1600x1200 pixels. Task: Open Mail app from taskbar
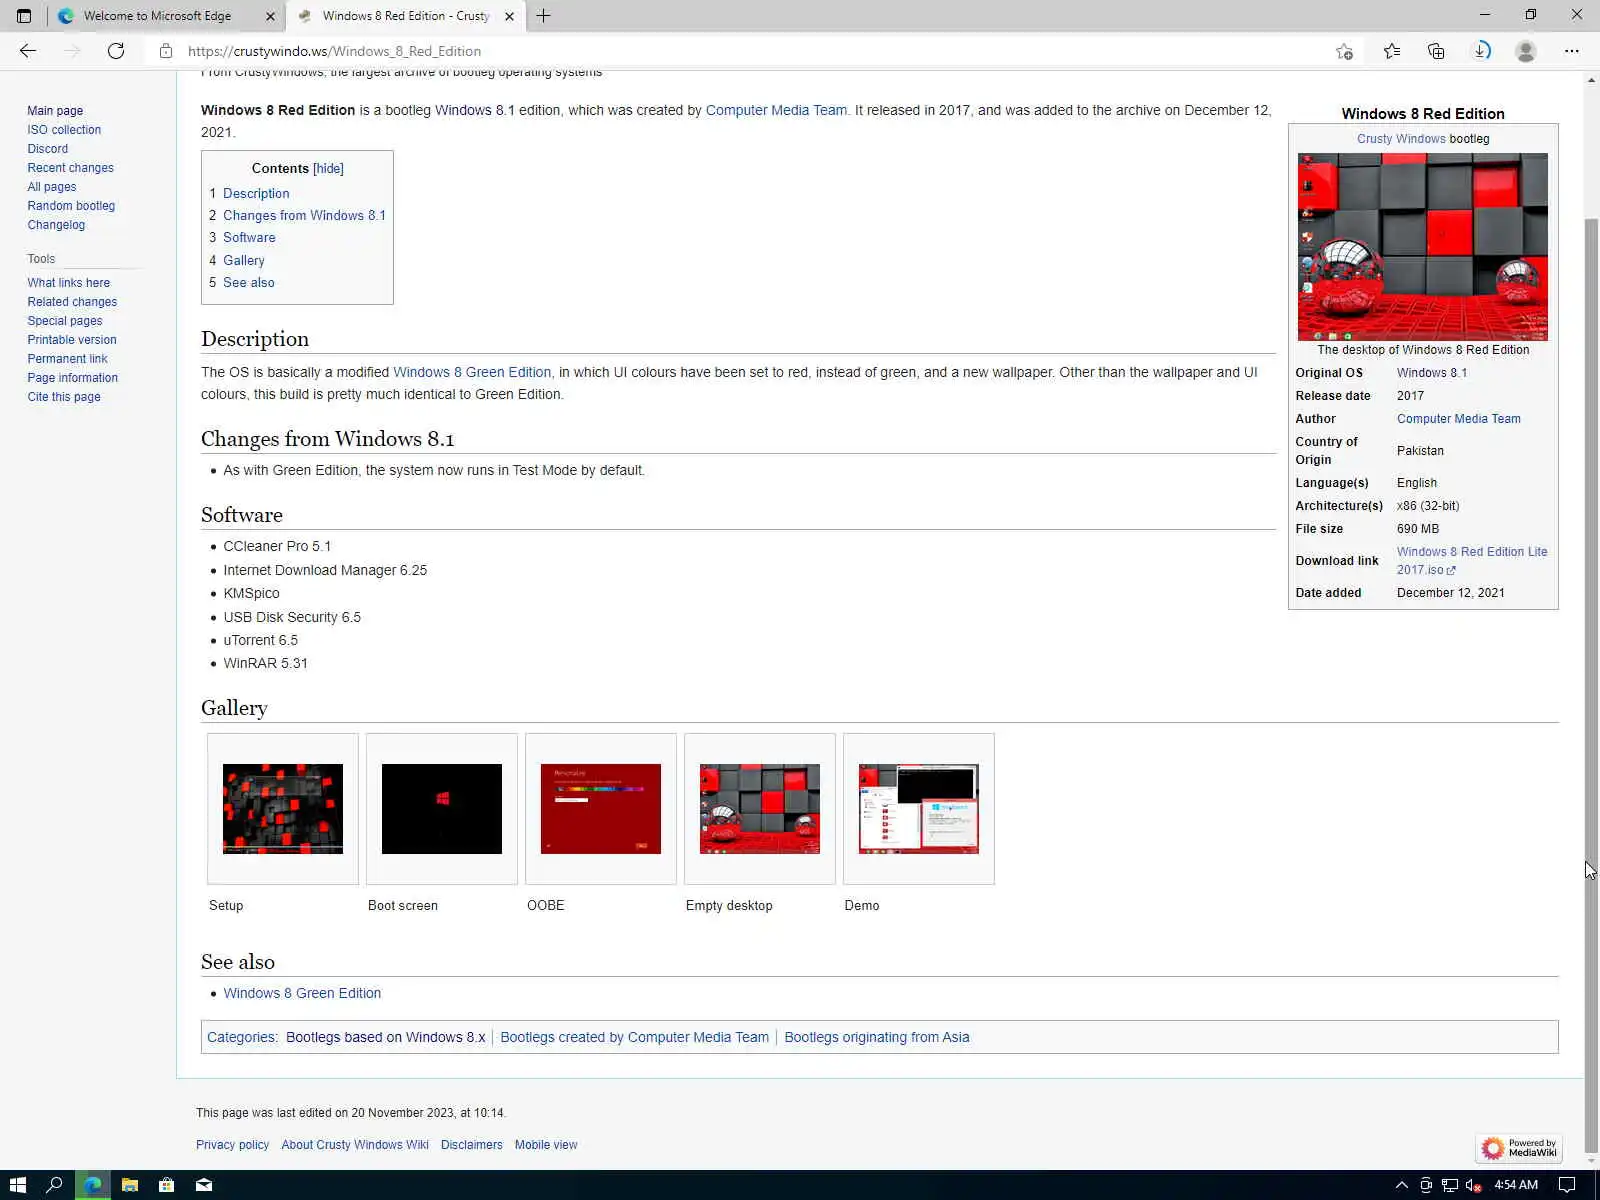(x=204, y=1185)
